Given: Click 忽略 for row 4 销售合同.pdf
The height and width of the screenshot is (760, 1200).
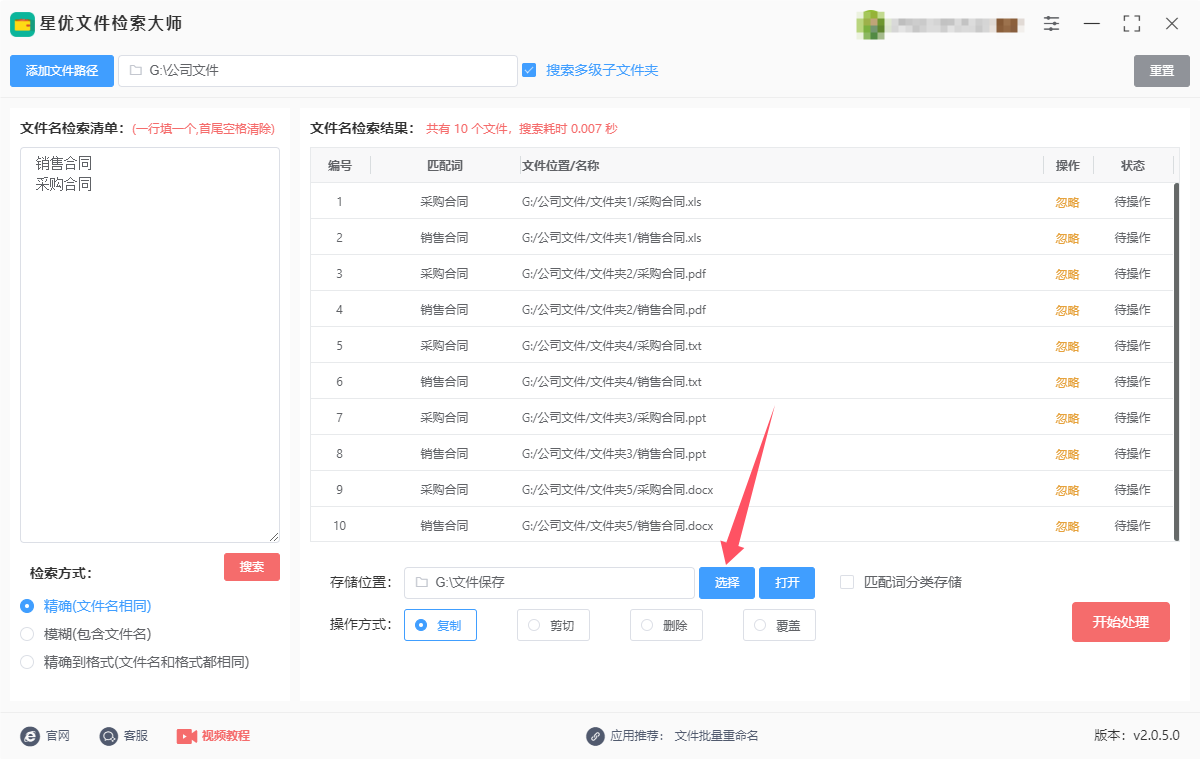Looking at the screenshot, I should [1067, 310].
